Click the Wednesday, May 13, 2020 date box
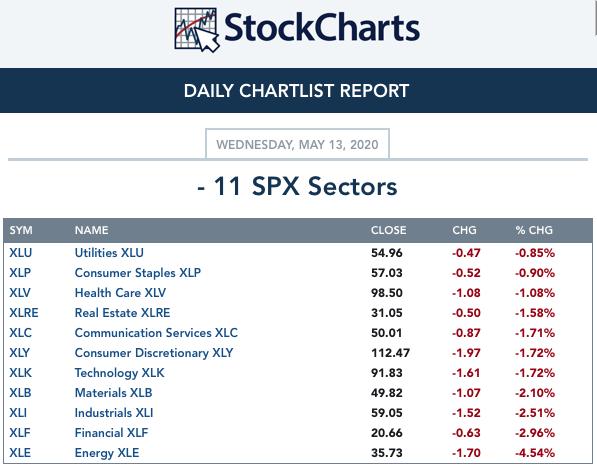This screenshot has width=597, height=467. (x=297, y=144)
